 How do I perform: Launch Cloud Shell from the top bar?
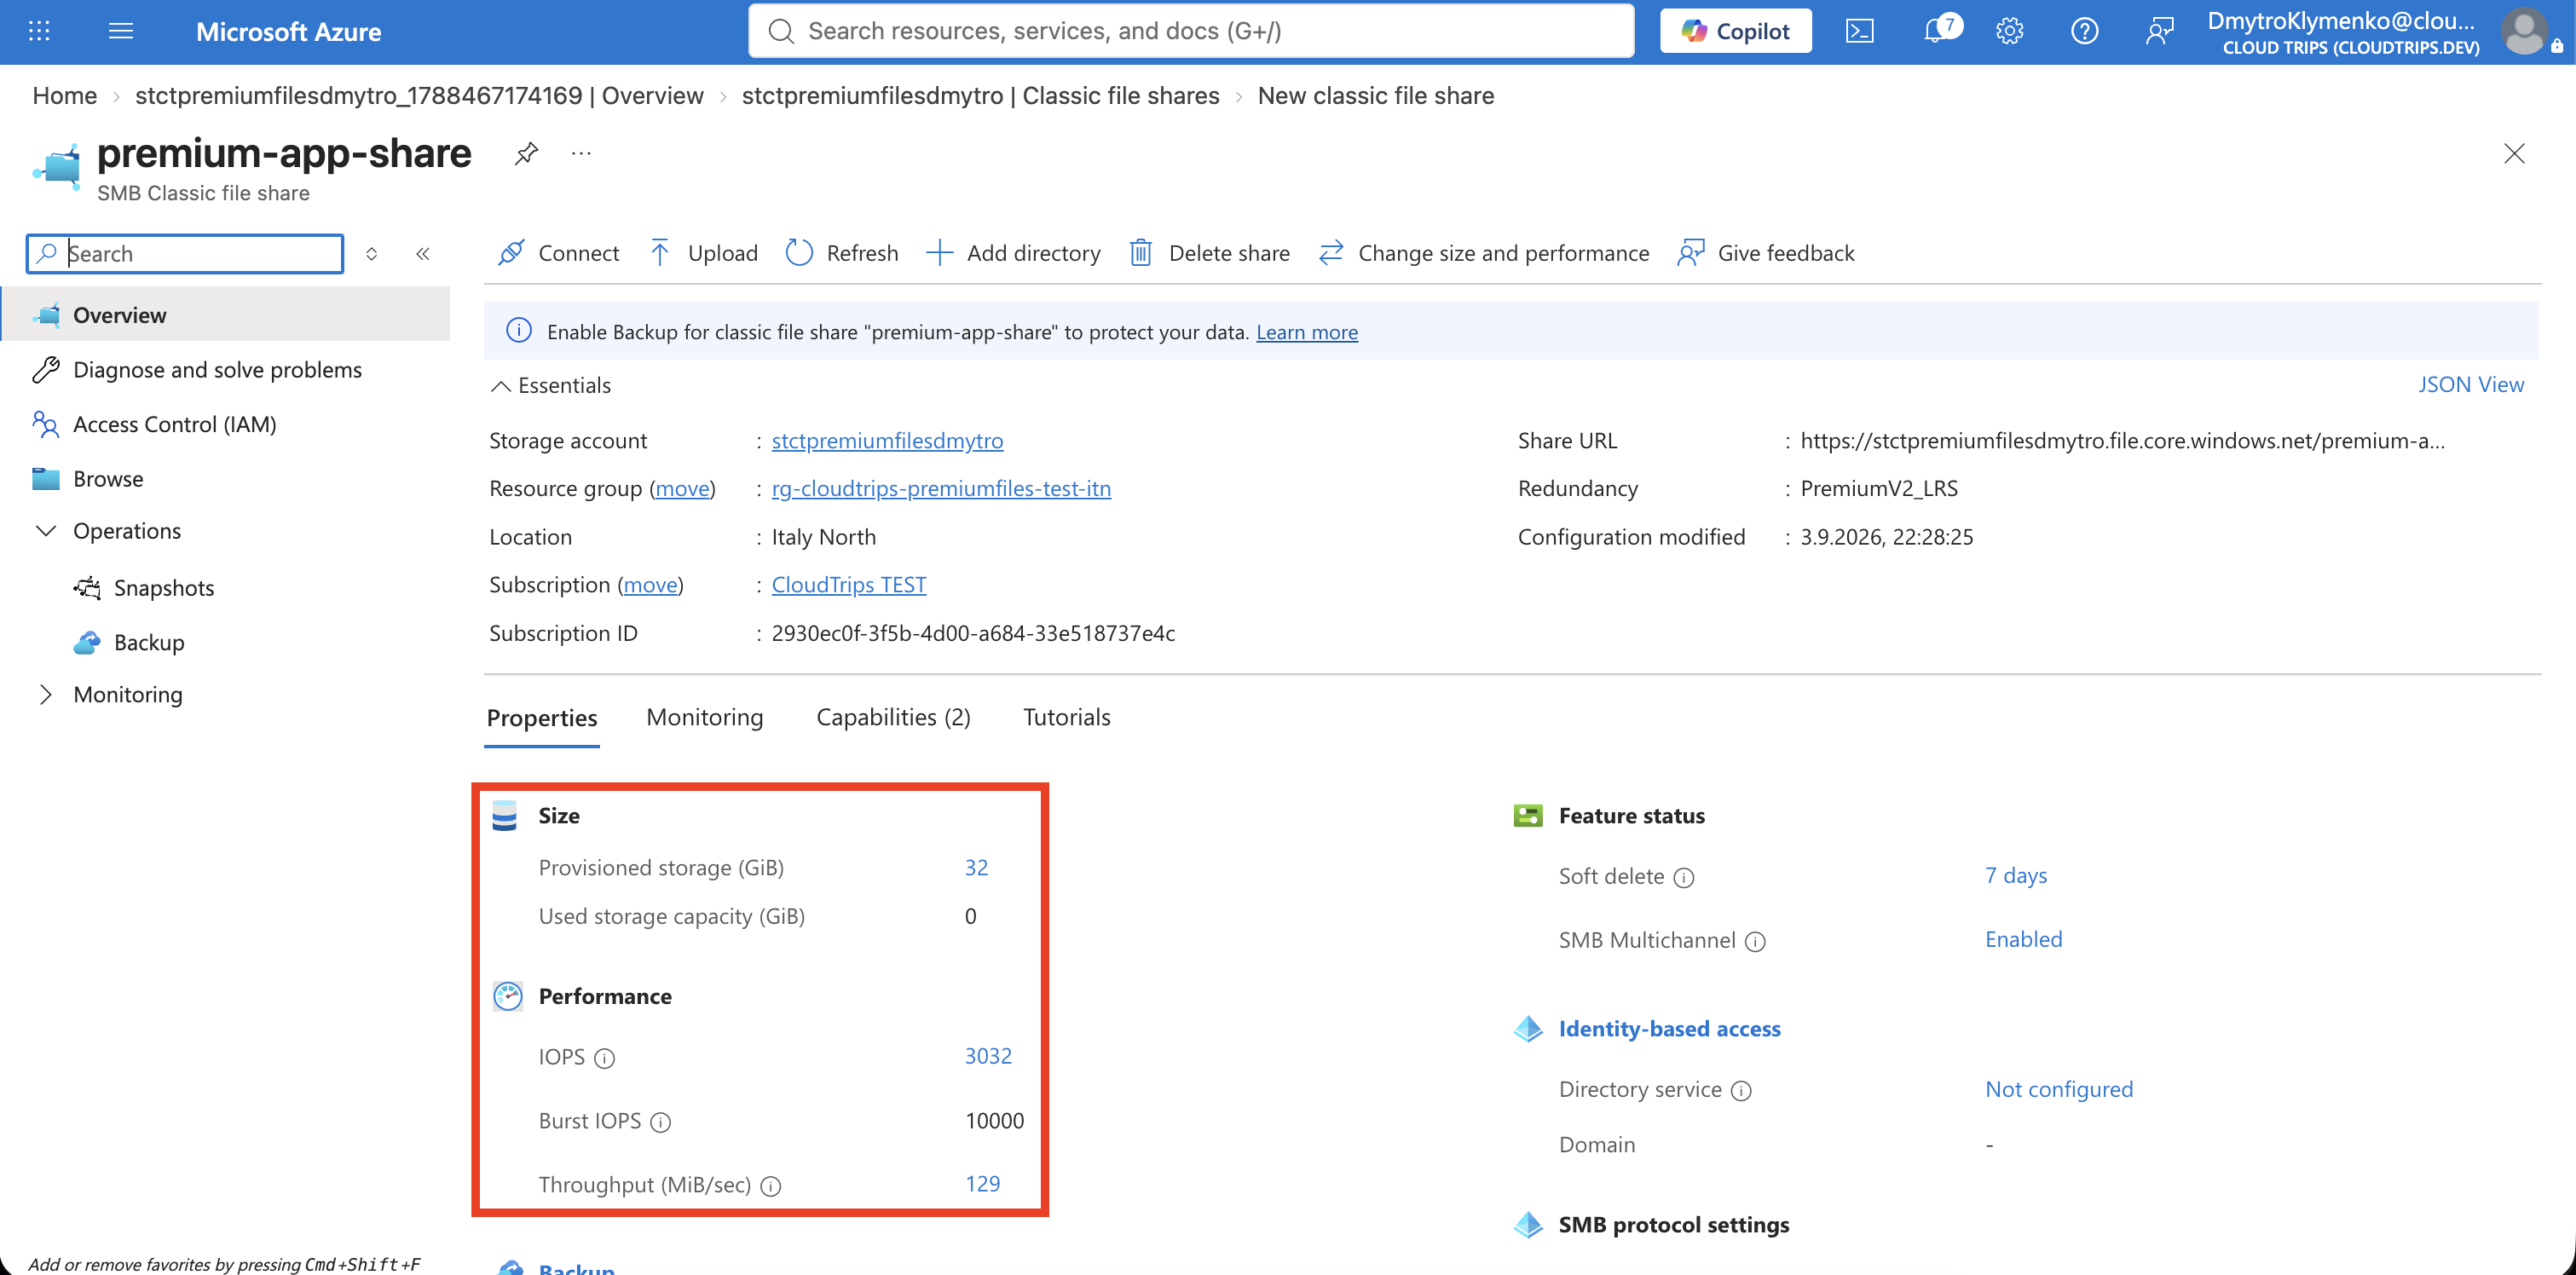pos(1859,31)
